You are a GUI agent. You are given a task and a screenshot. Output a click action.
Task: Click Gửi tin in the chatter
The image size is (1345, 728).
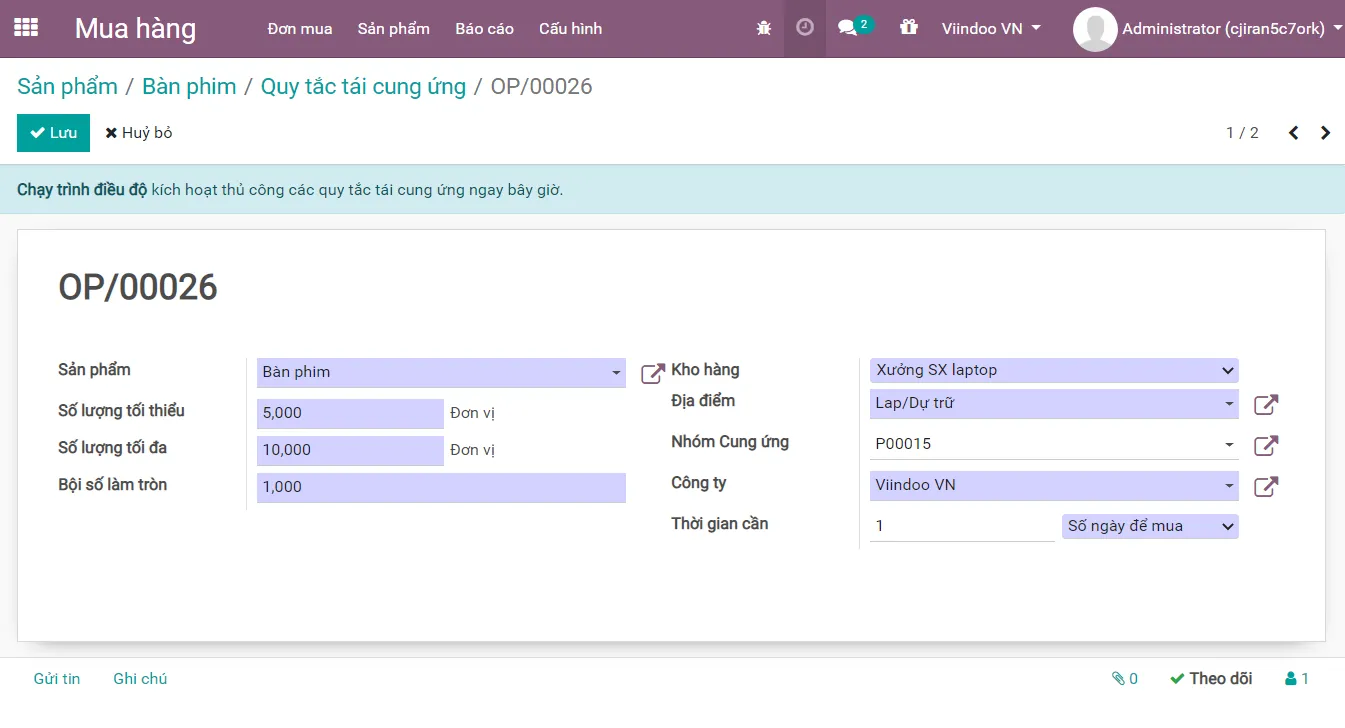(57, 678)
